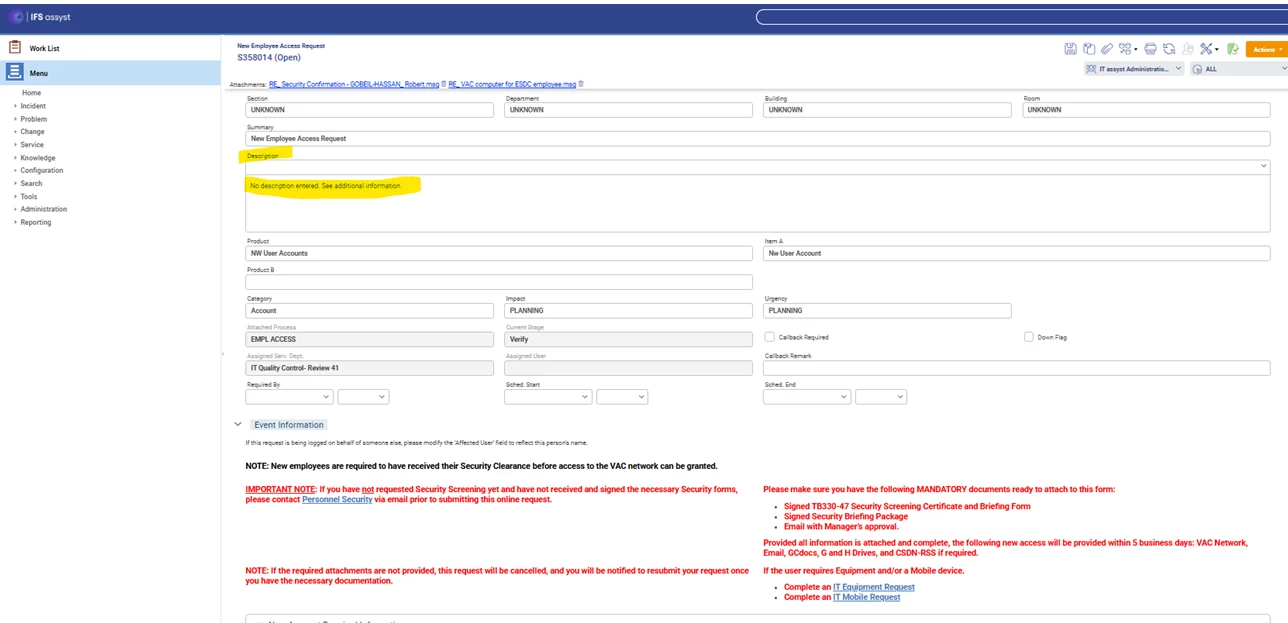Expand Administration in the sidebar menu
The image size is (1288, 623).
(x=44, y=209)
